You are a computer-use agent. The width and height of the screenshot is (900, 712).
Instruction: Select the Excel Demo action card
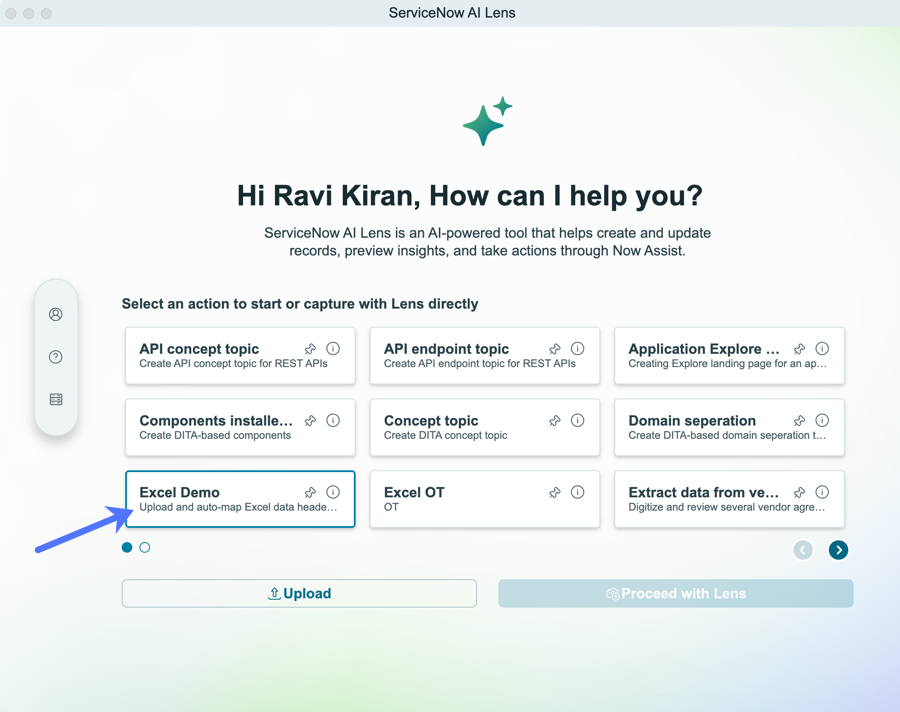[240, 499]
